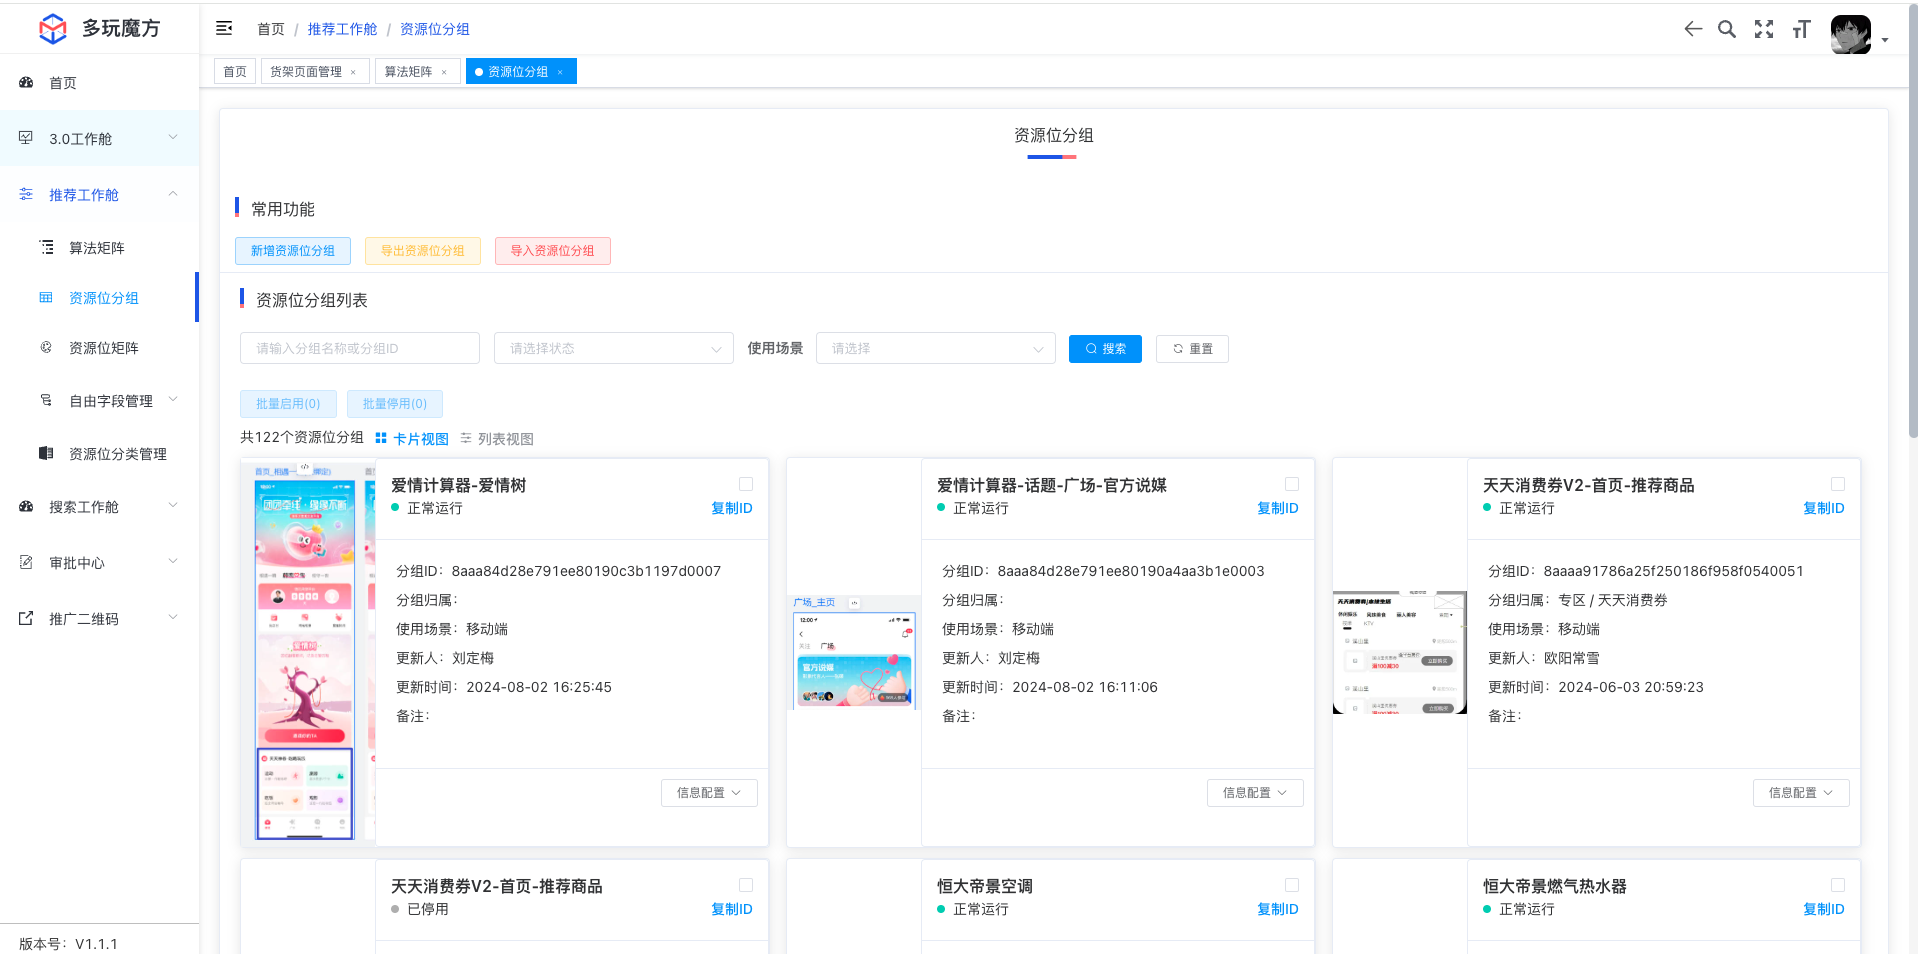Screen dimensions: 1918x954
Task: Open the 使用场景 dropdown
Action: (x=935, y=348)
